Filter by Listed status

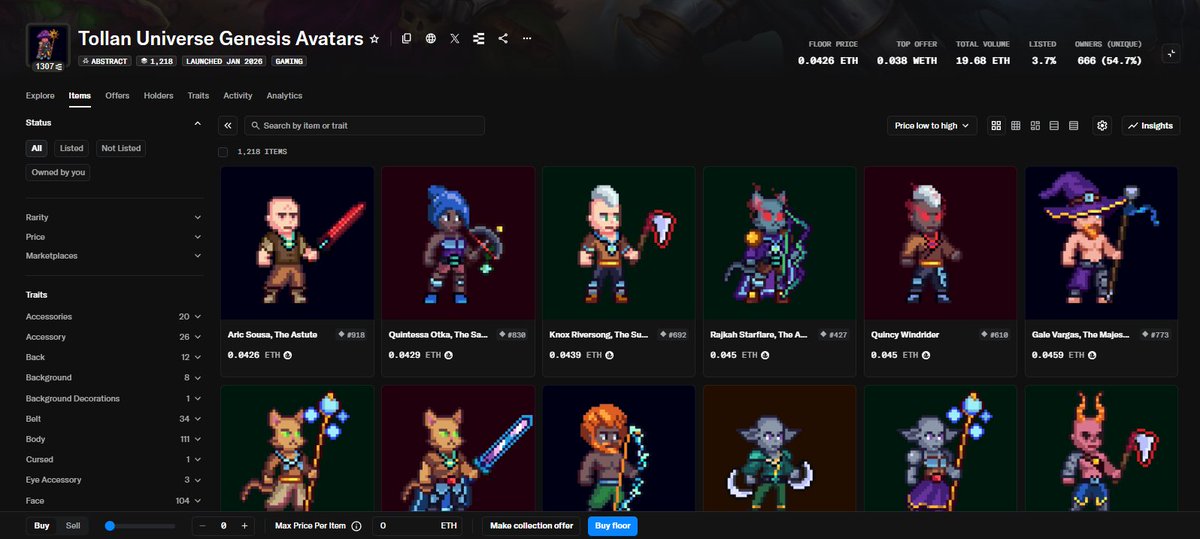pyautogui.click(x=72, y=148)
